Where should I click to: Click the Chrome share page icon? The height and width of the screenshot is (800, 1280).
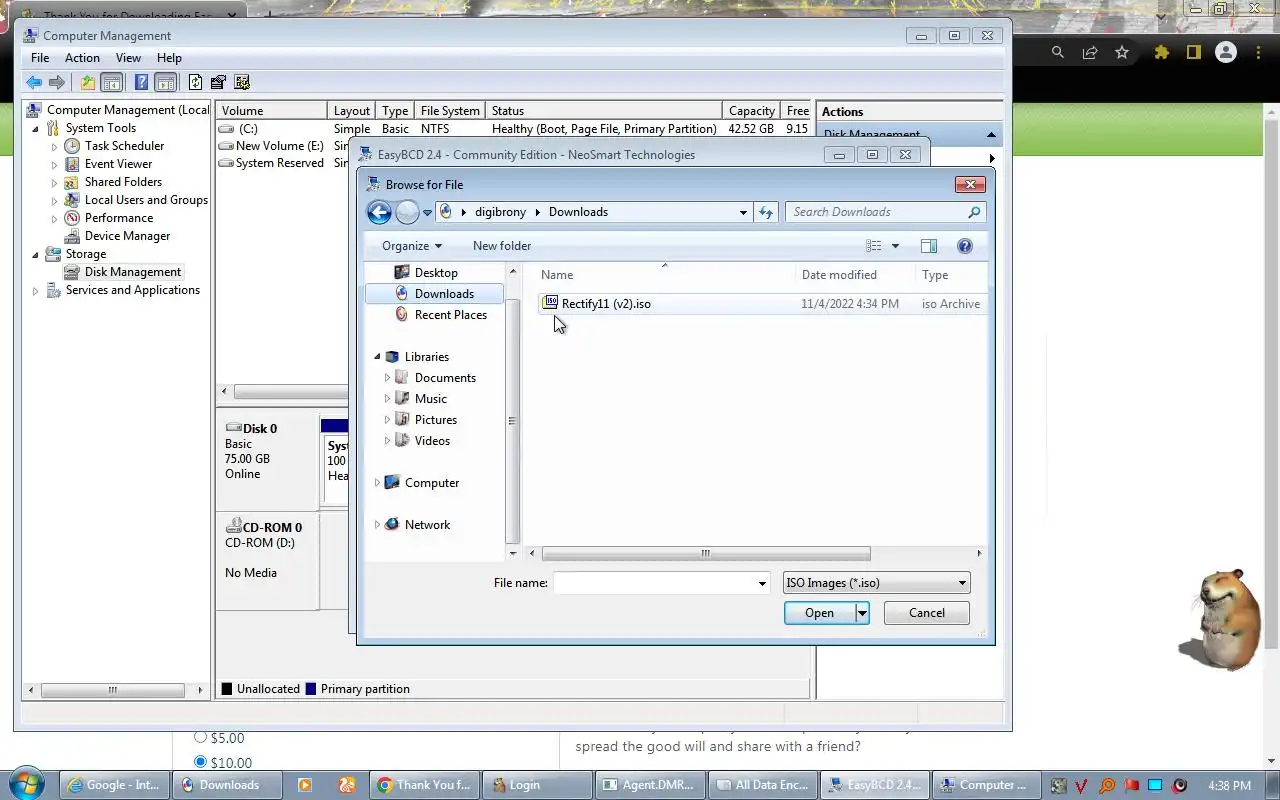point(1090,53)
